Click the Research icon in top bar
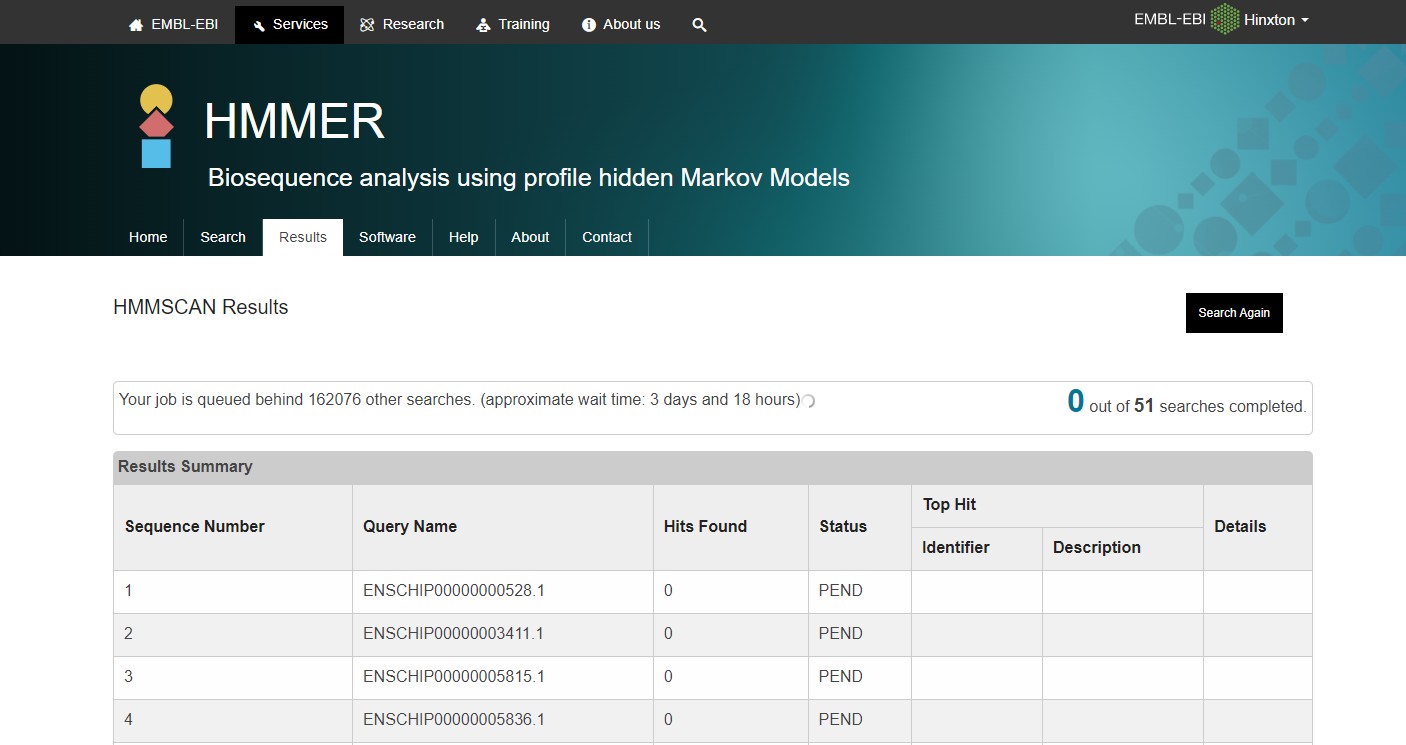This screenshot has height=745, width=1406. (367, 25)
